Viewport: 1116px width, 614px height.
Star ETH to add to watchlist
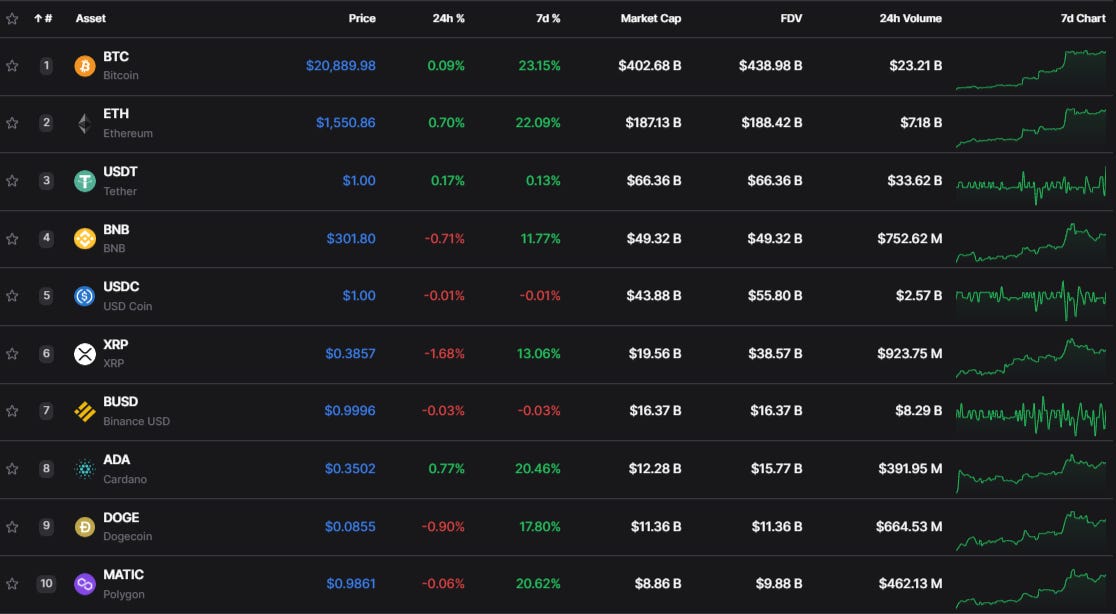(x=12, y=123)
